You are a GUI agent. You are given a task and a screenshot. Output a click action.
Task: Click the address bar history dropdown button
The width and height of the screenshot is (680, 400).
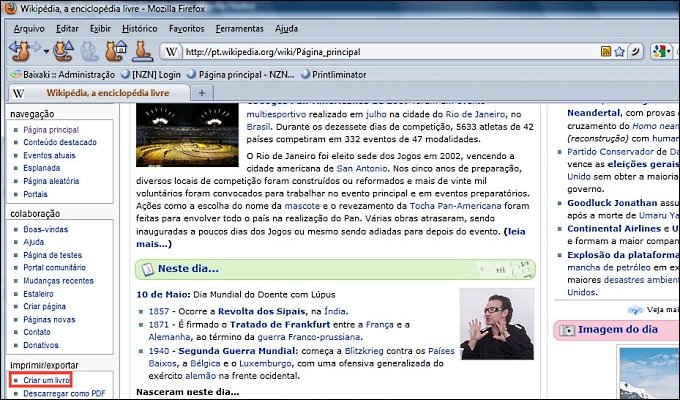tap(635, 52)
